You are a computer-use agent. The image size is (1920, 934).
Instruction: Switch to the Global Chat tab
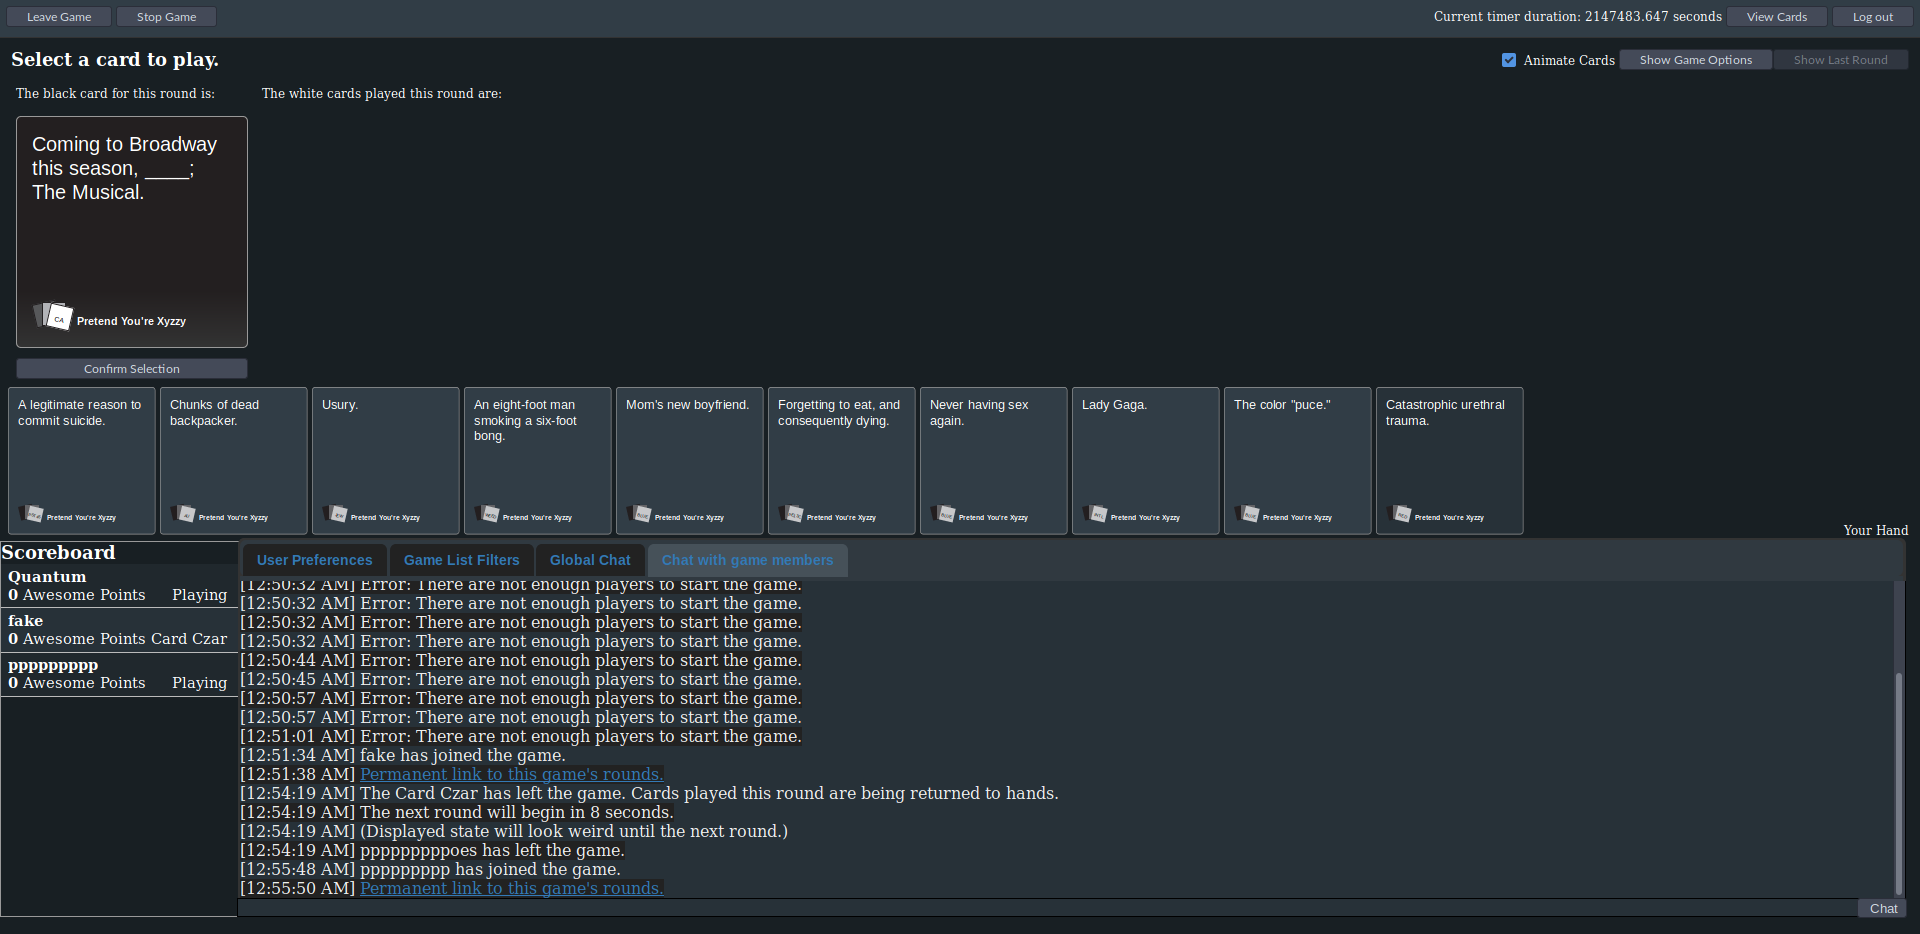pos(589,560)
